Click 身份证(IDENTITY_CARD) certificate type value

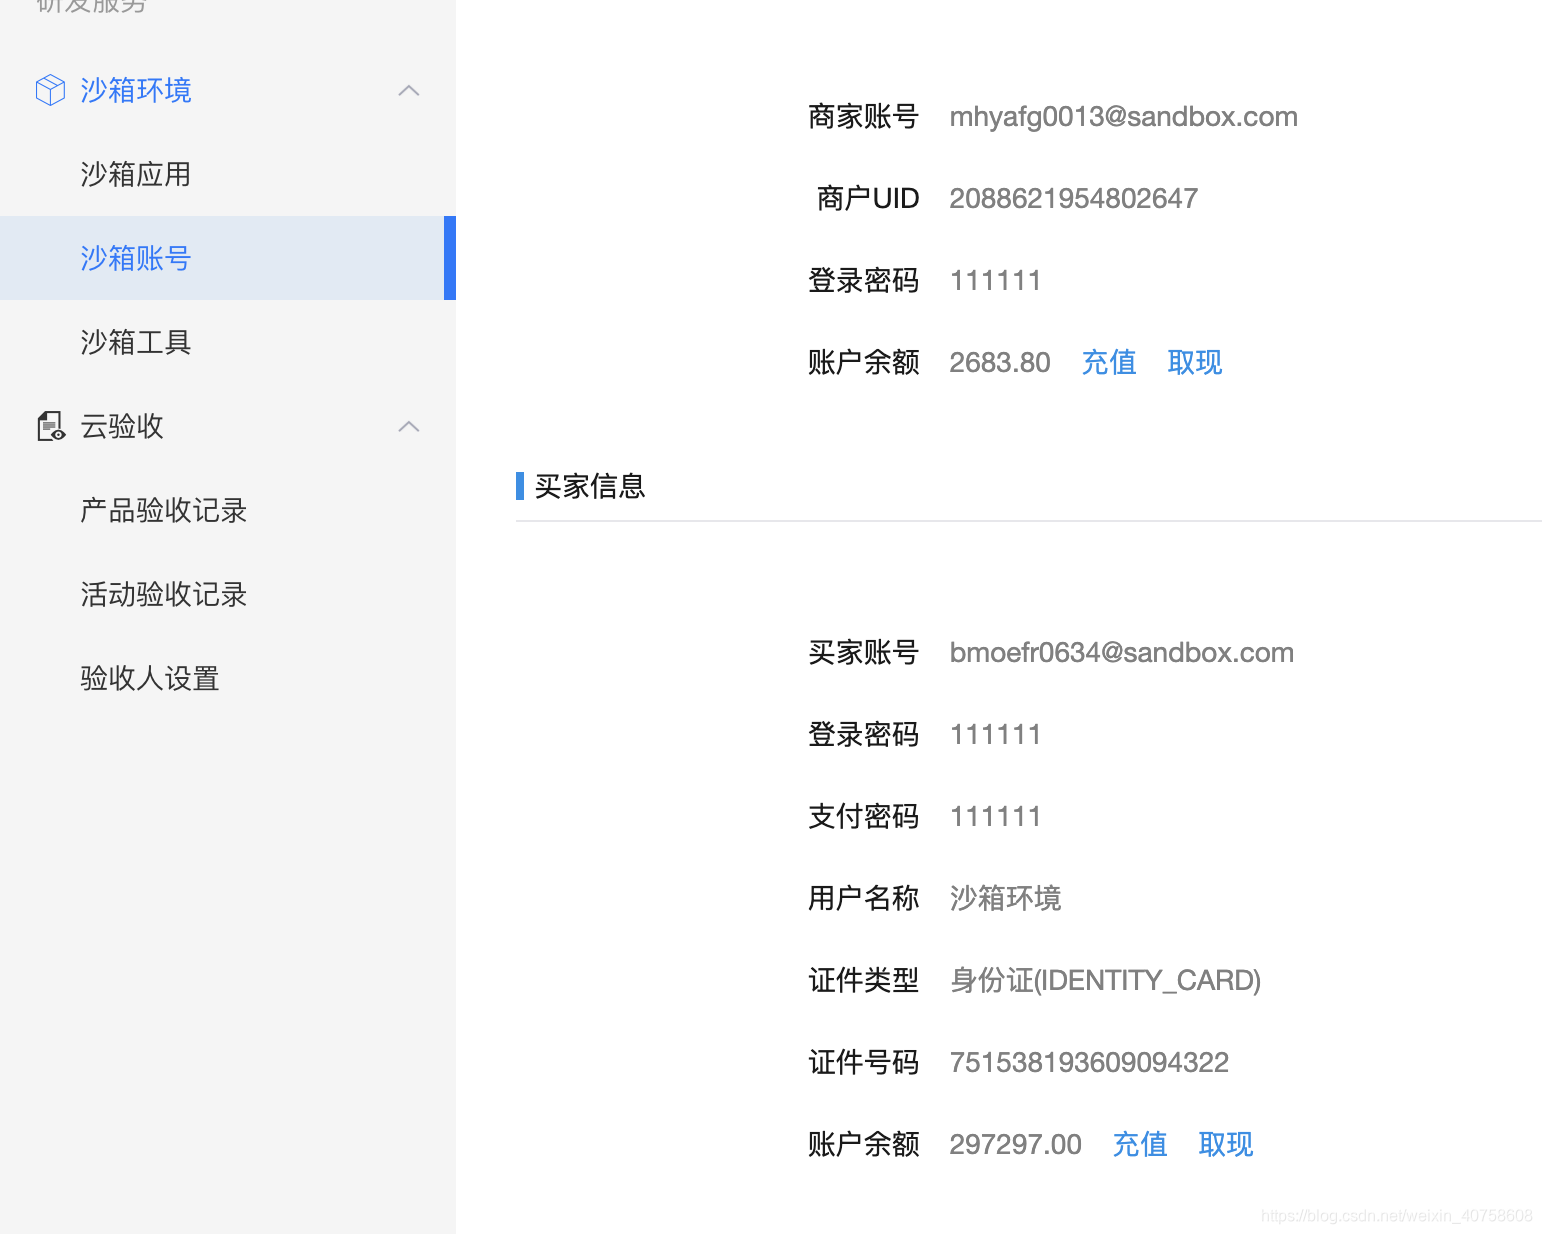1105,980
